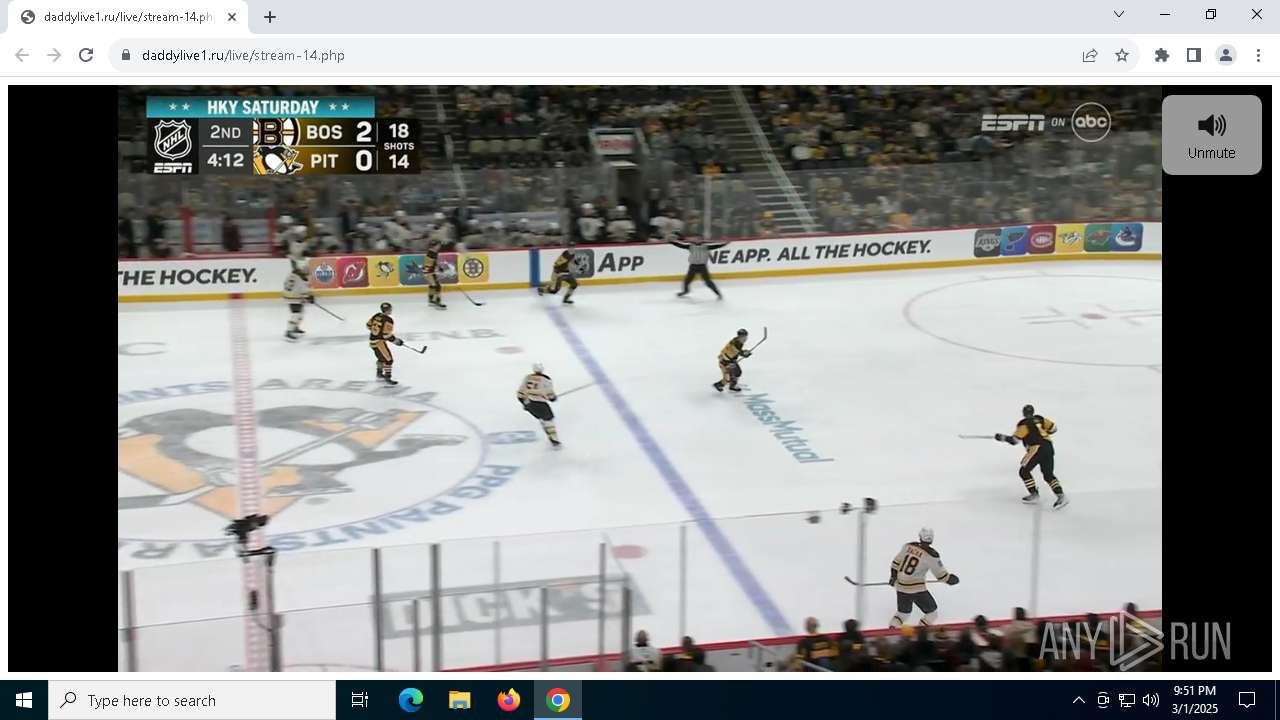
Task: Open the Windows notification center
Action: pyautogui.click(x=1247, y=700)
